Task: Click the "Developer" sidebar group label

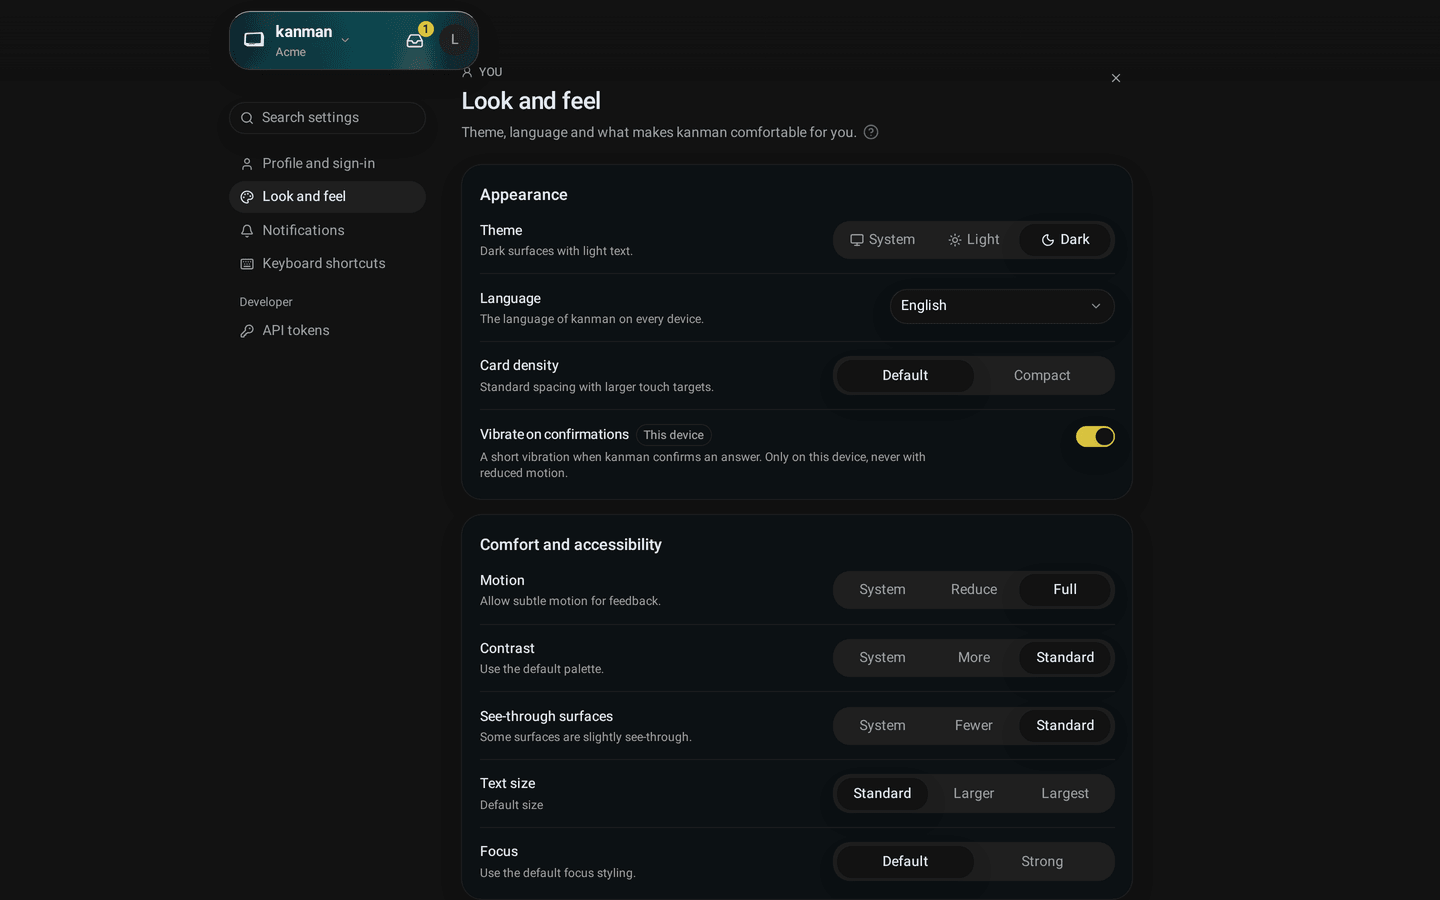Action: pyautogui.click(x=266, y=302)
